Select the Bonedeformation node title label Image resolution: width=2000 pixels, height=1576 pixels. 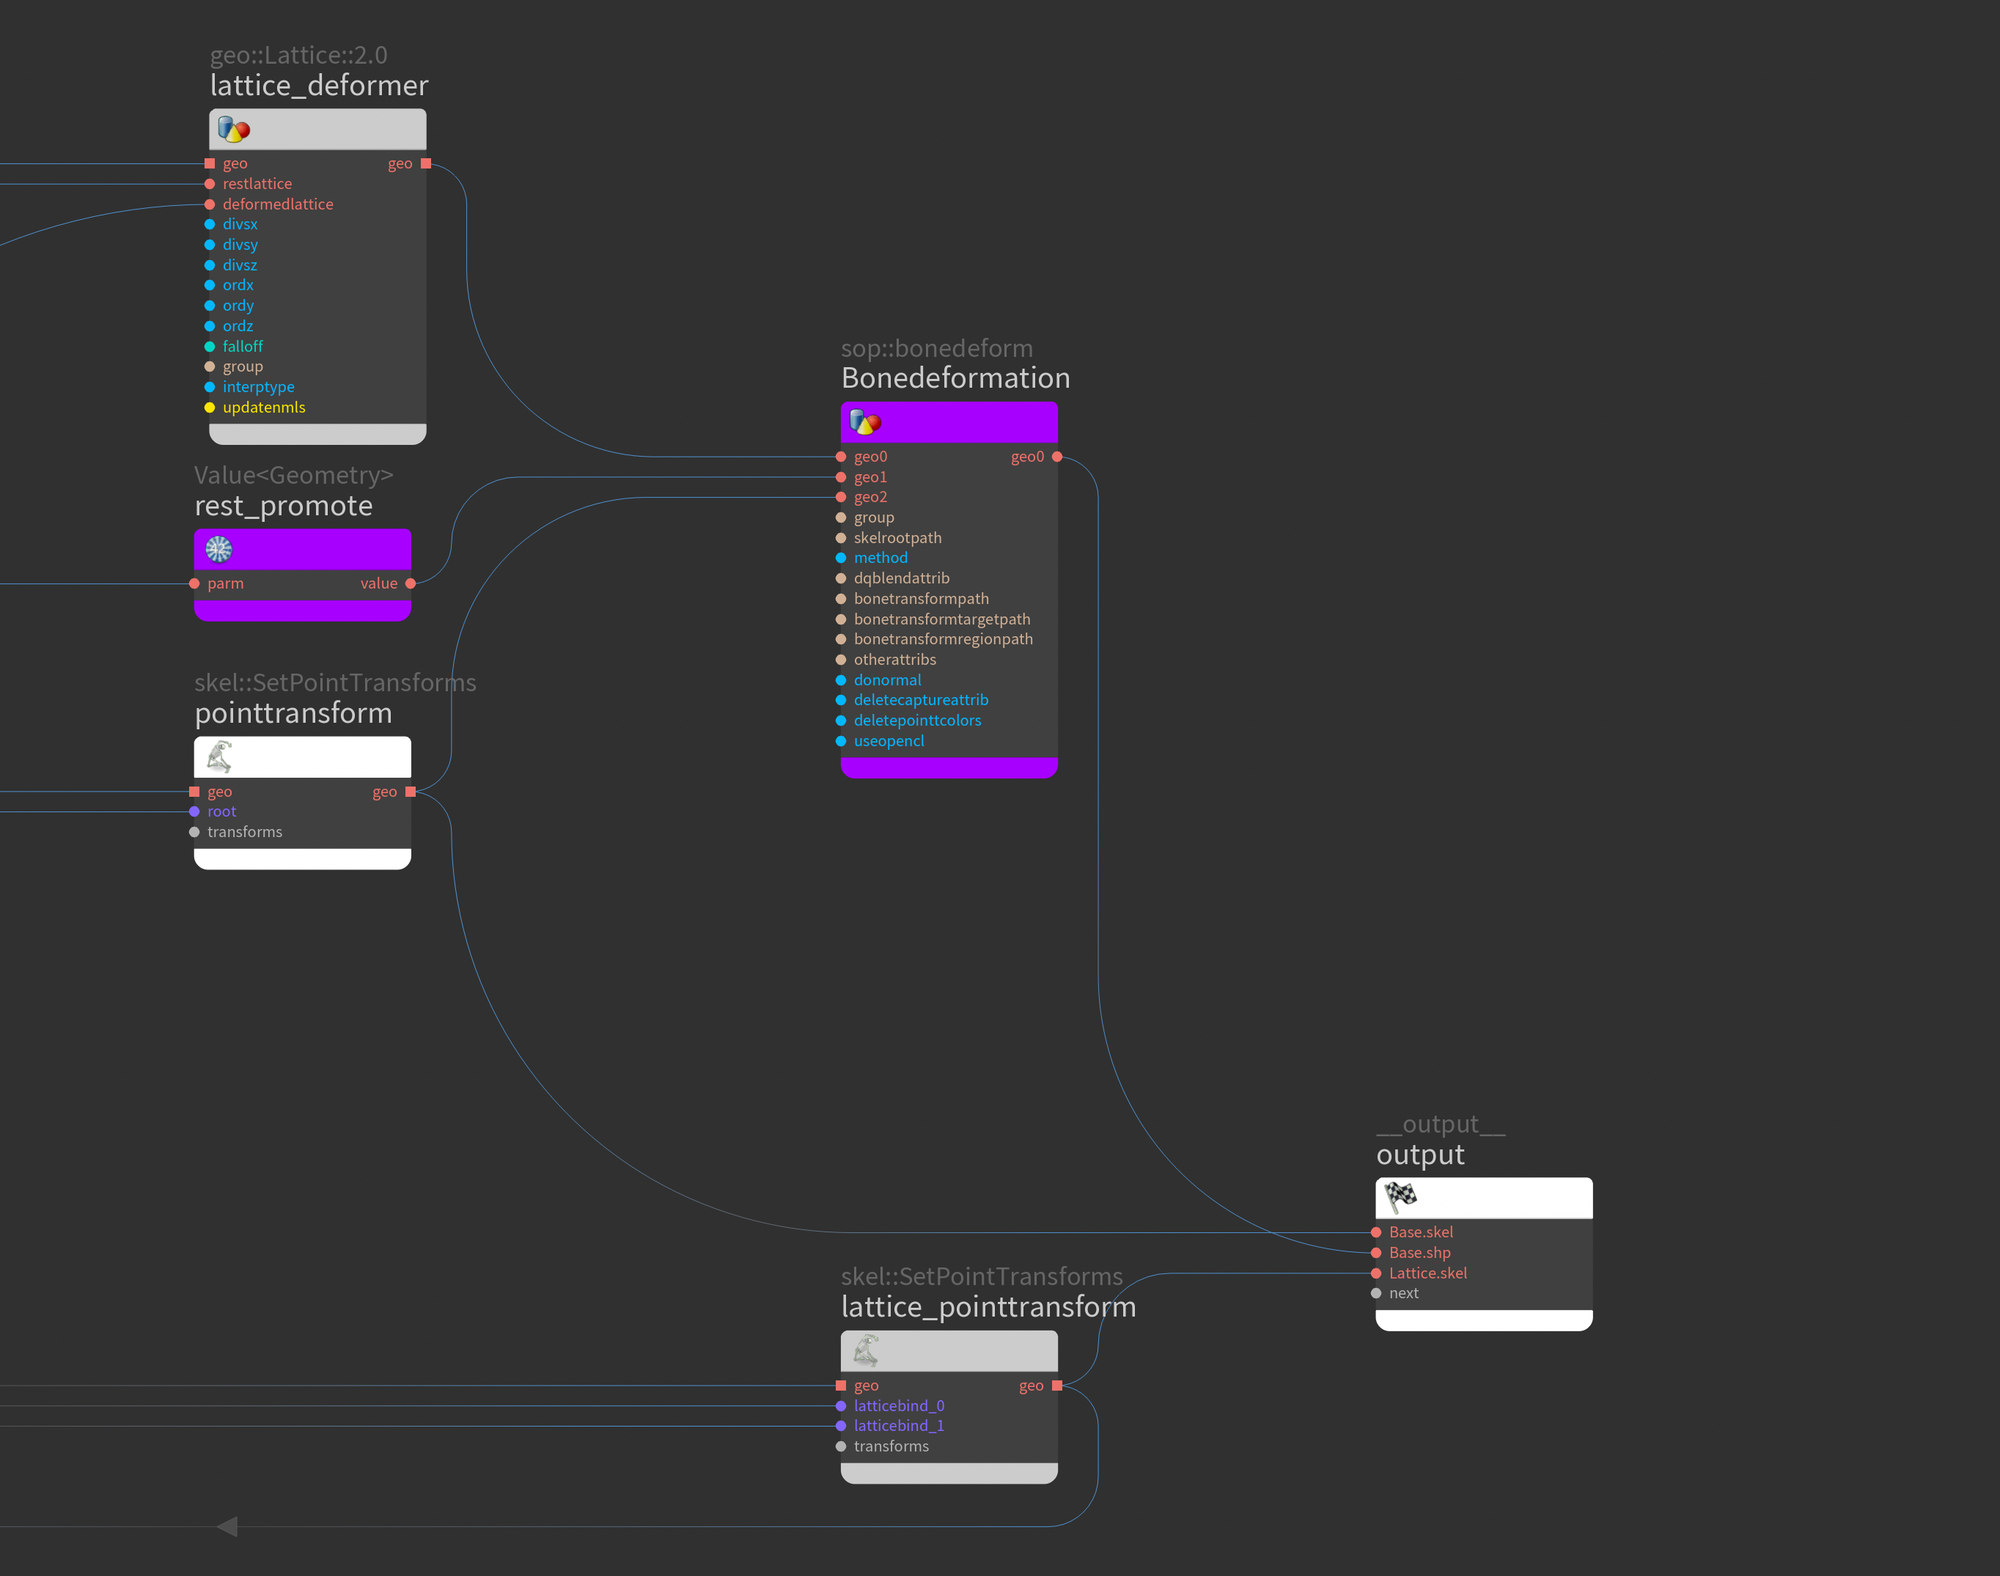tap(955, 378)
